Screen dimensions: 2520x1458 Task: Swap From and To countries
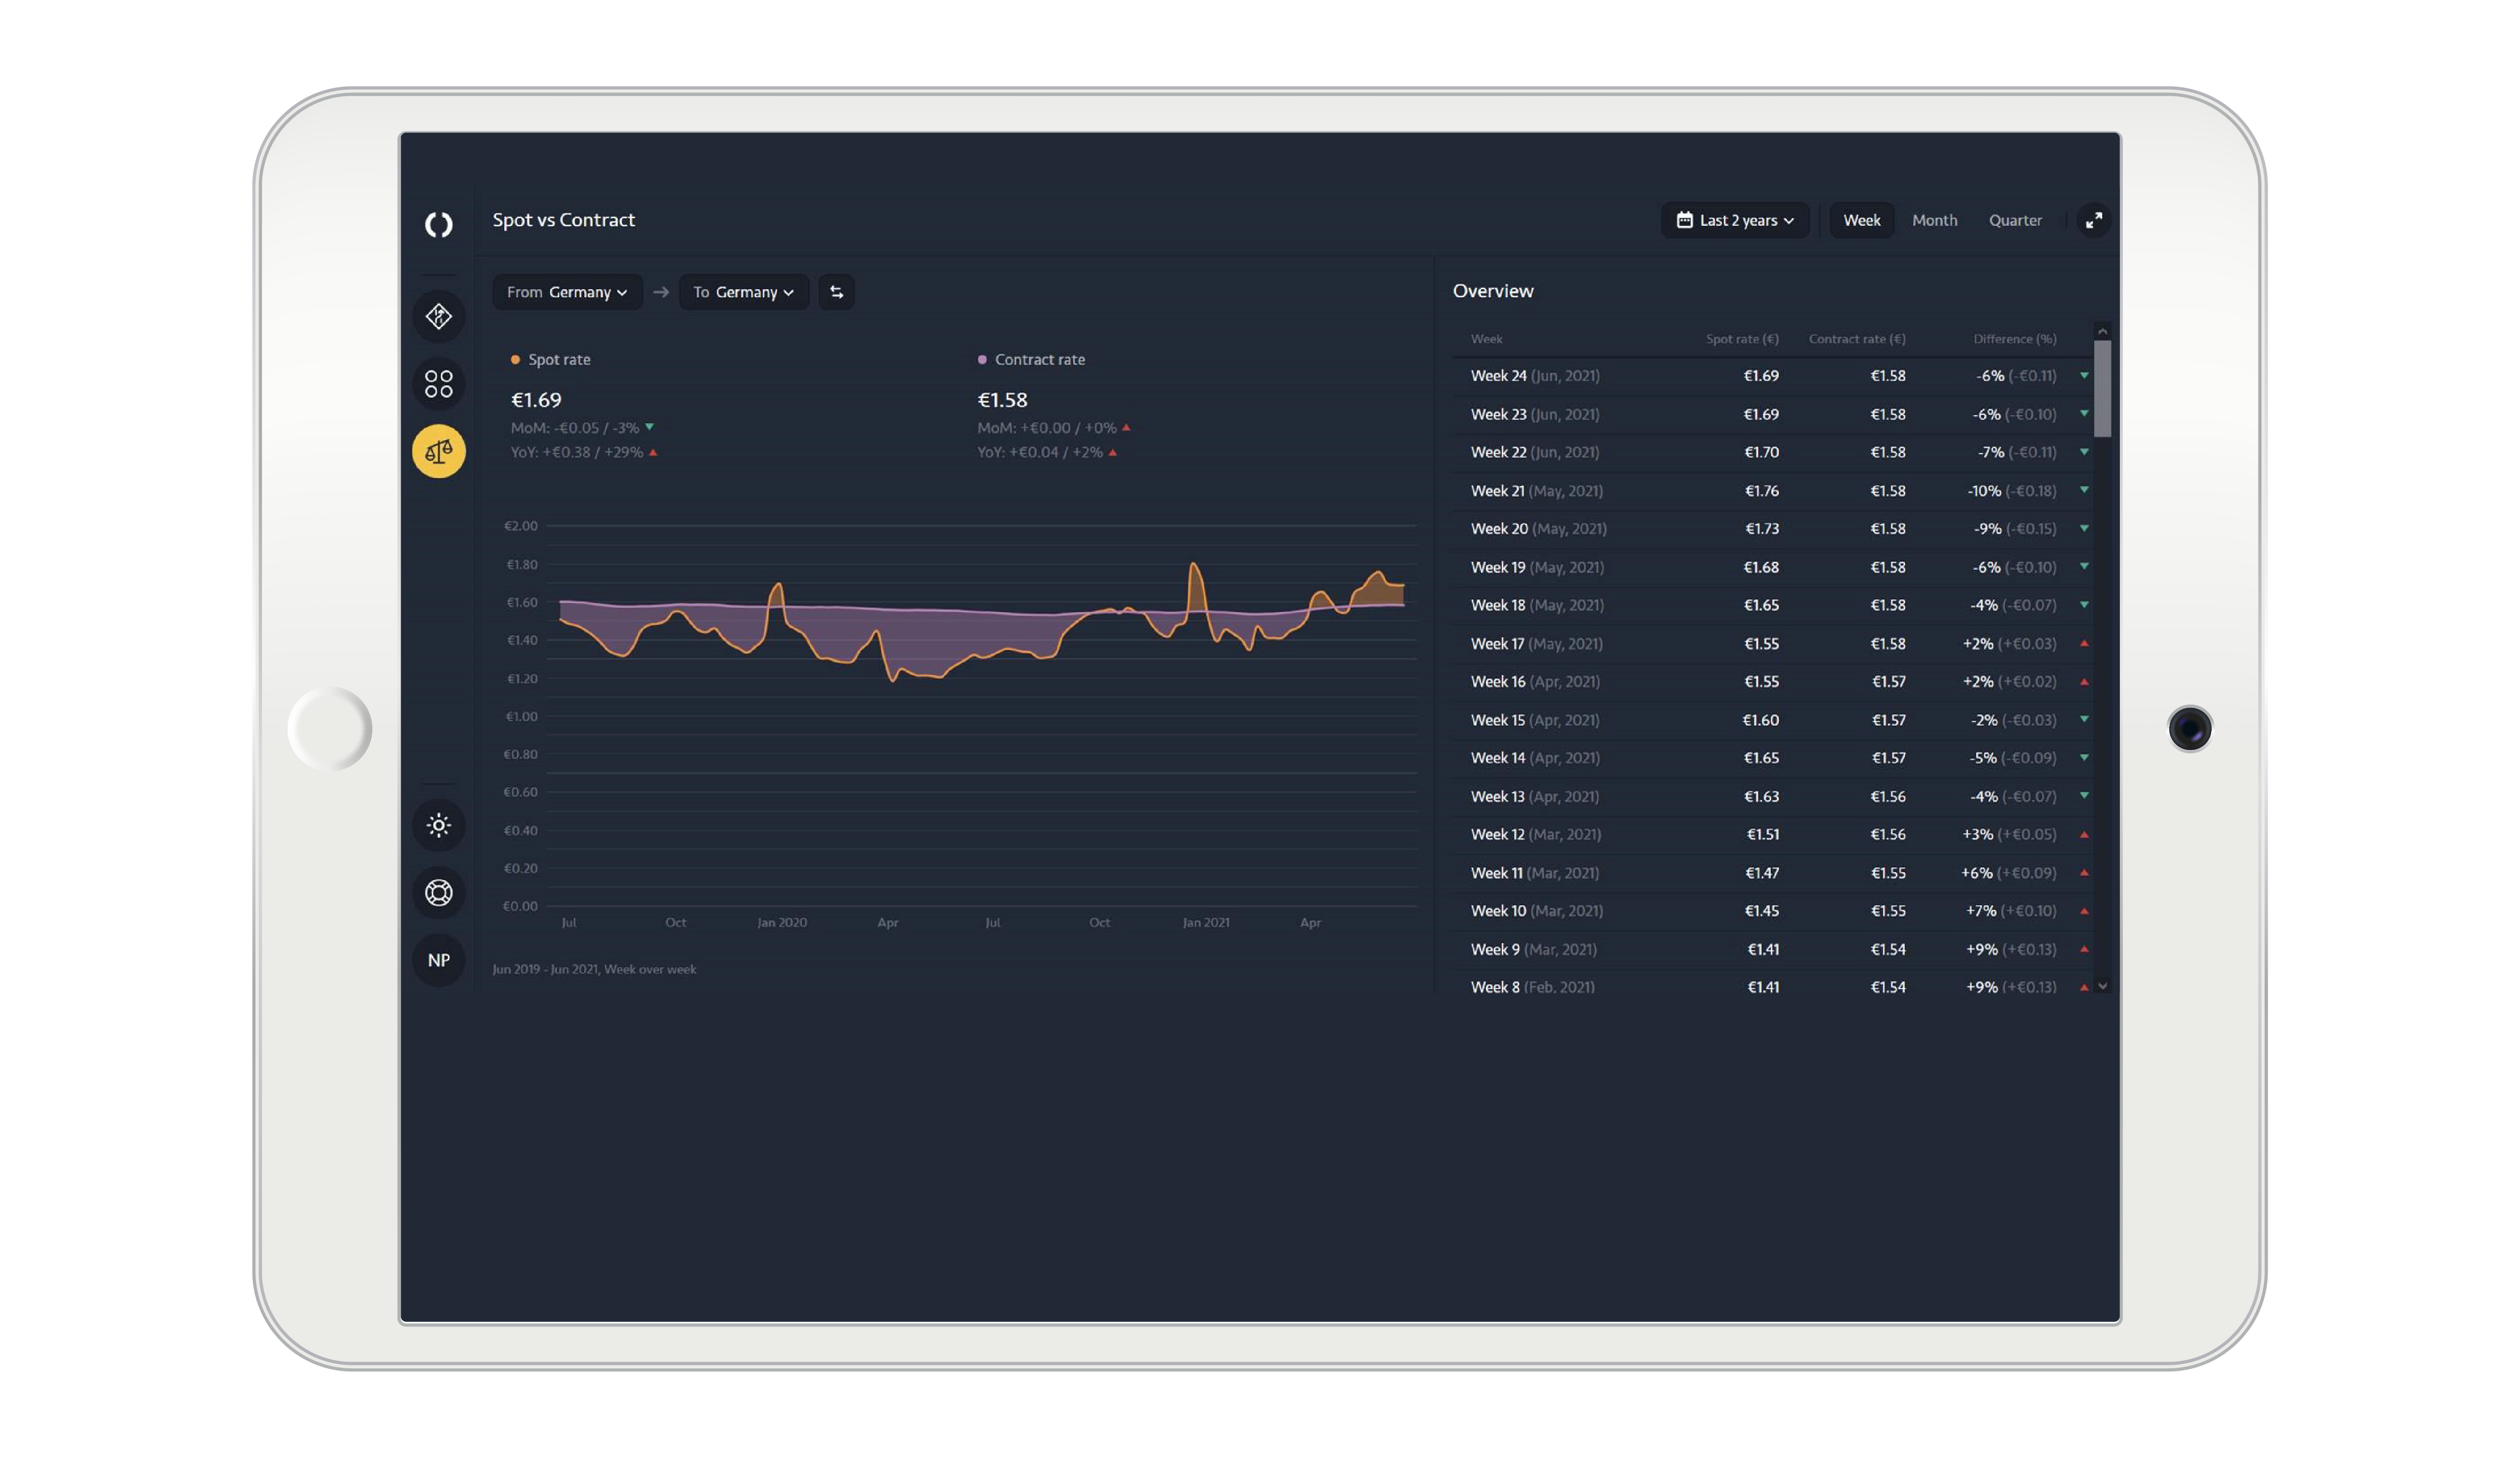pos(836,292)
